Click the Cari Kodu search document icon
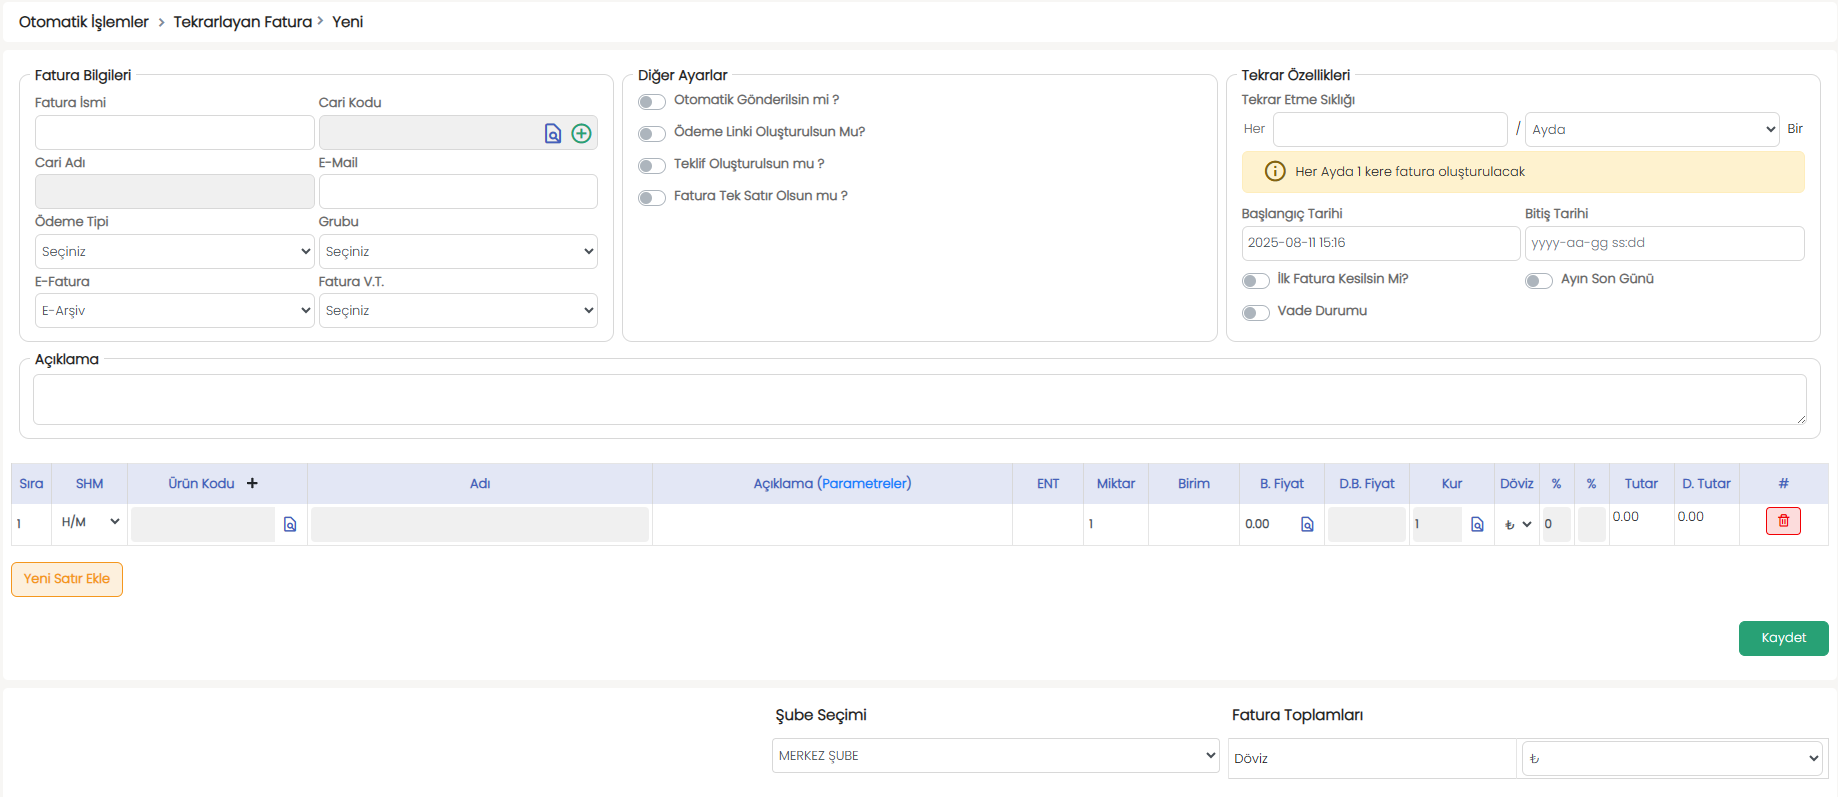Image resolution: width=1840 pixels, height=797 pixels. tap(552, 134)
